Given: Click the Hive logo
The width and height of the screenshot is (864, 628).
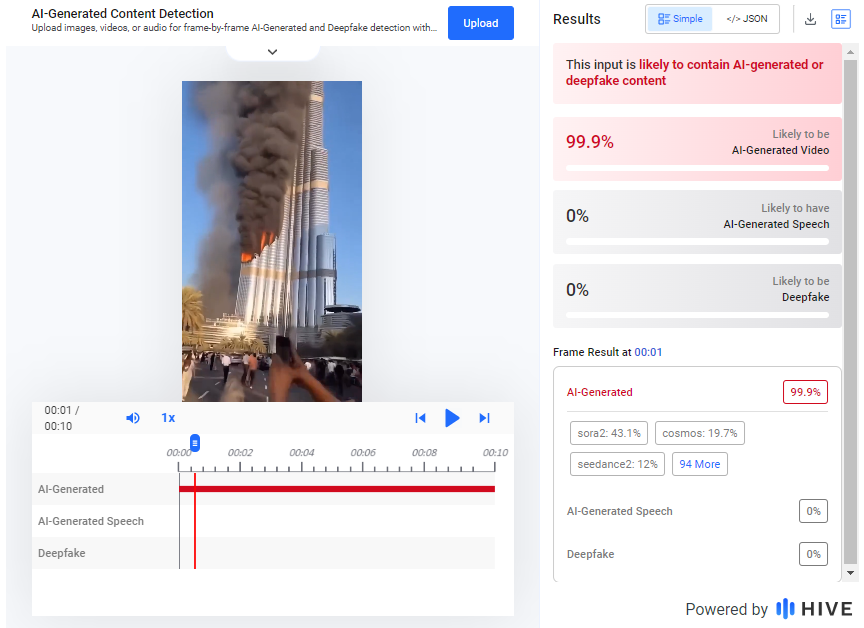Looking at the screenshot, I should (814, 609).
